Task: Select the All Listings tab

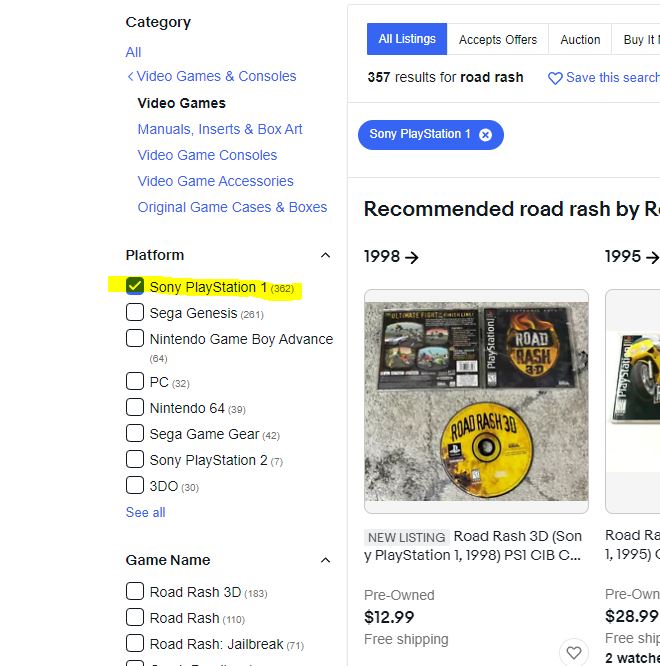Action: point(407,39)
